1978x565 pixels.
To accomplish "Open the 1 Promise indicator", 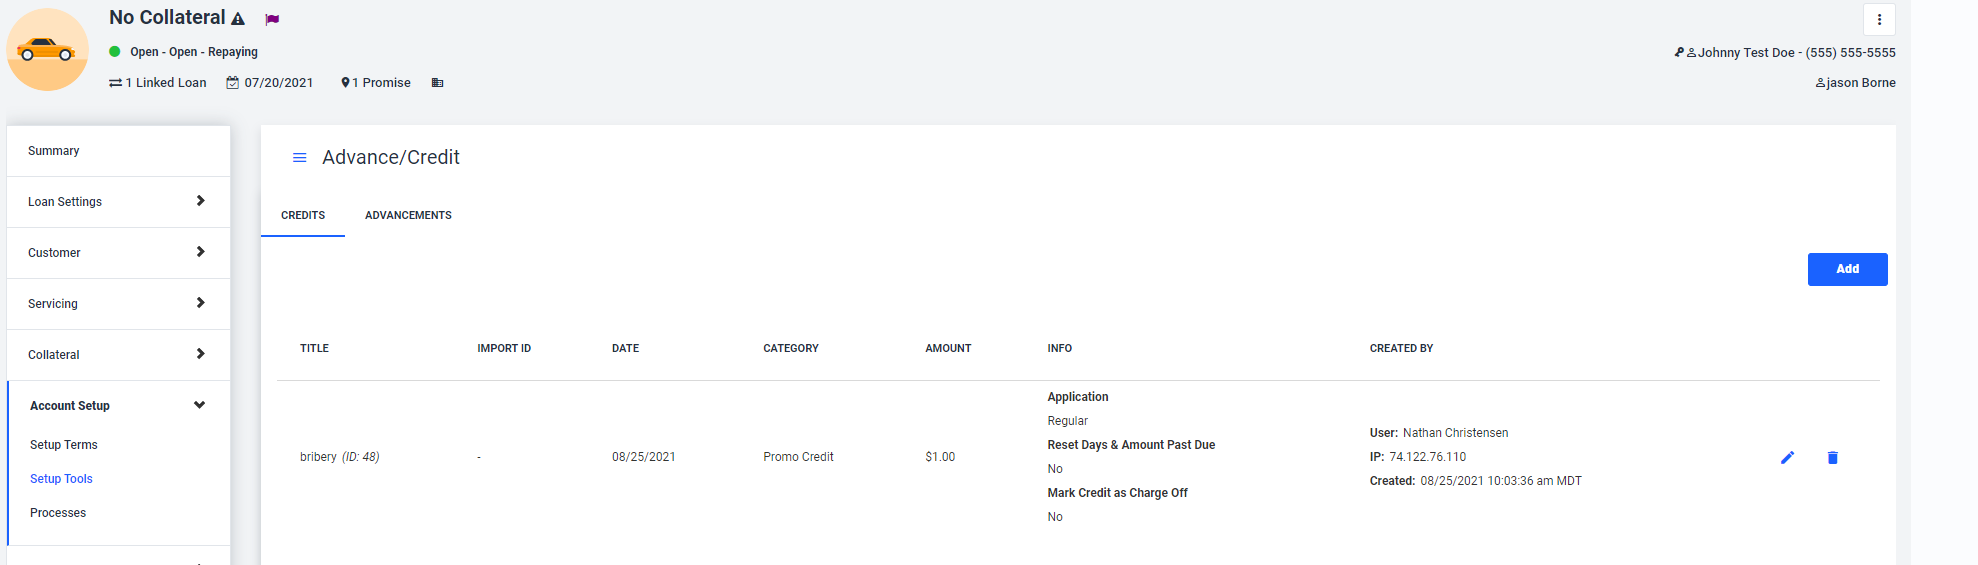I will pos(376,83).
